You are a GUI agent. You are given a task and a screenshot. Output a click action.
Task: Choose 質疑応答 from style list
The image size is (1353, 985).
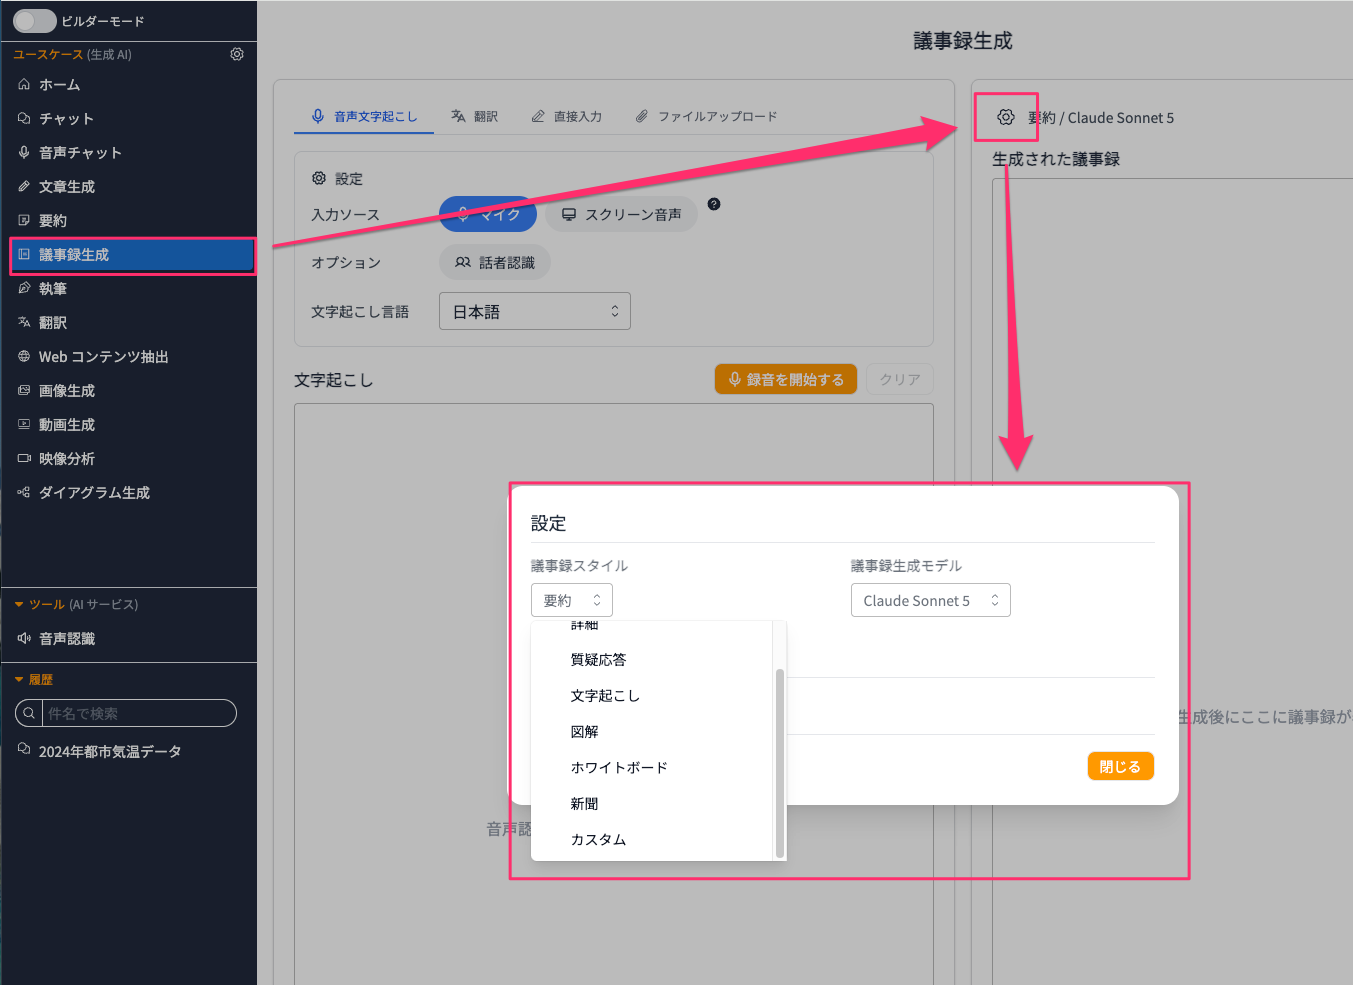pyautogui.click(x=653, y=660)
